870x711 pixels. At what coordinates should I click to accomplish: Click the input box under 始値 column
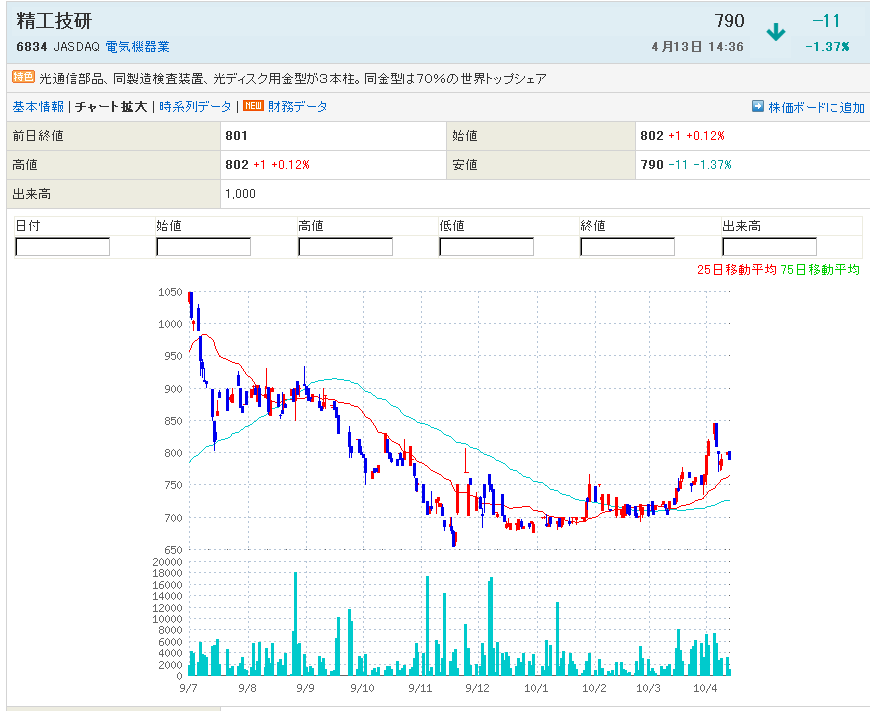pyautogui.click(x=203, y=246)
